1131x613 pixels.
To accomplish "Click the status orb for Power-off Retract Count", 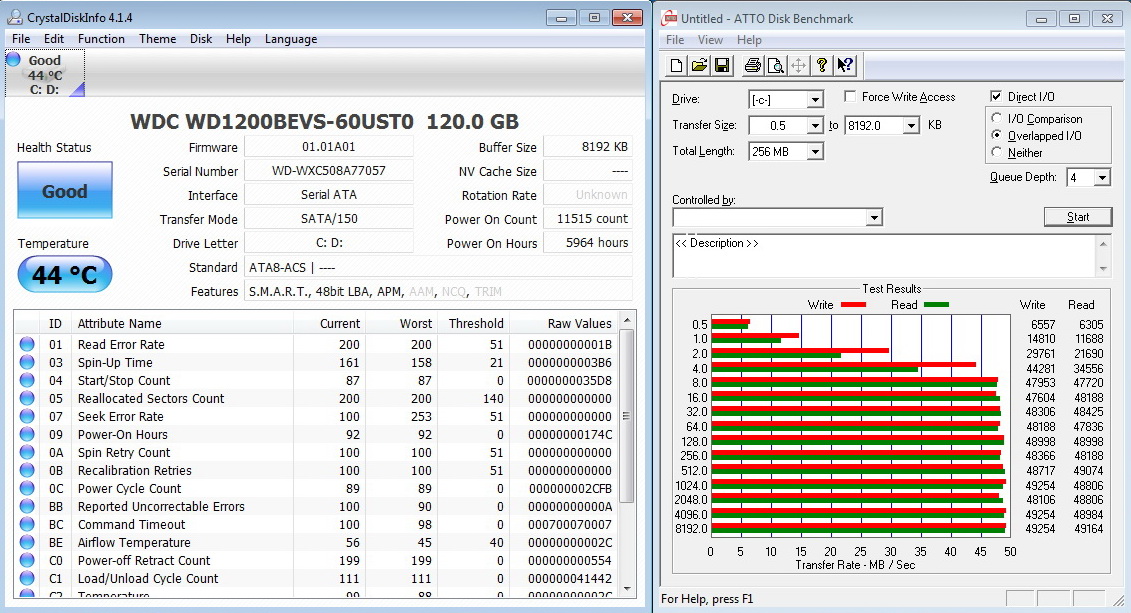I will tap(27, 560).
